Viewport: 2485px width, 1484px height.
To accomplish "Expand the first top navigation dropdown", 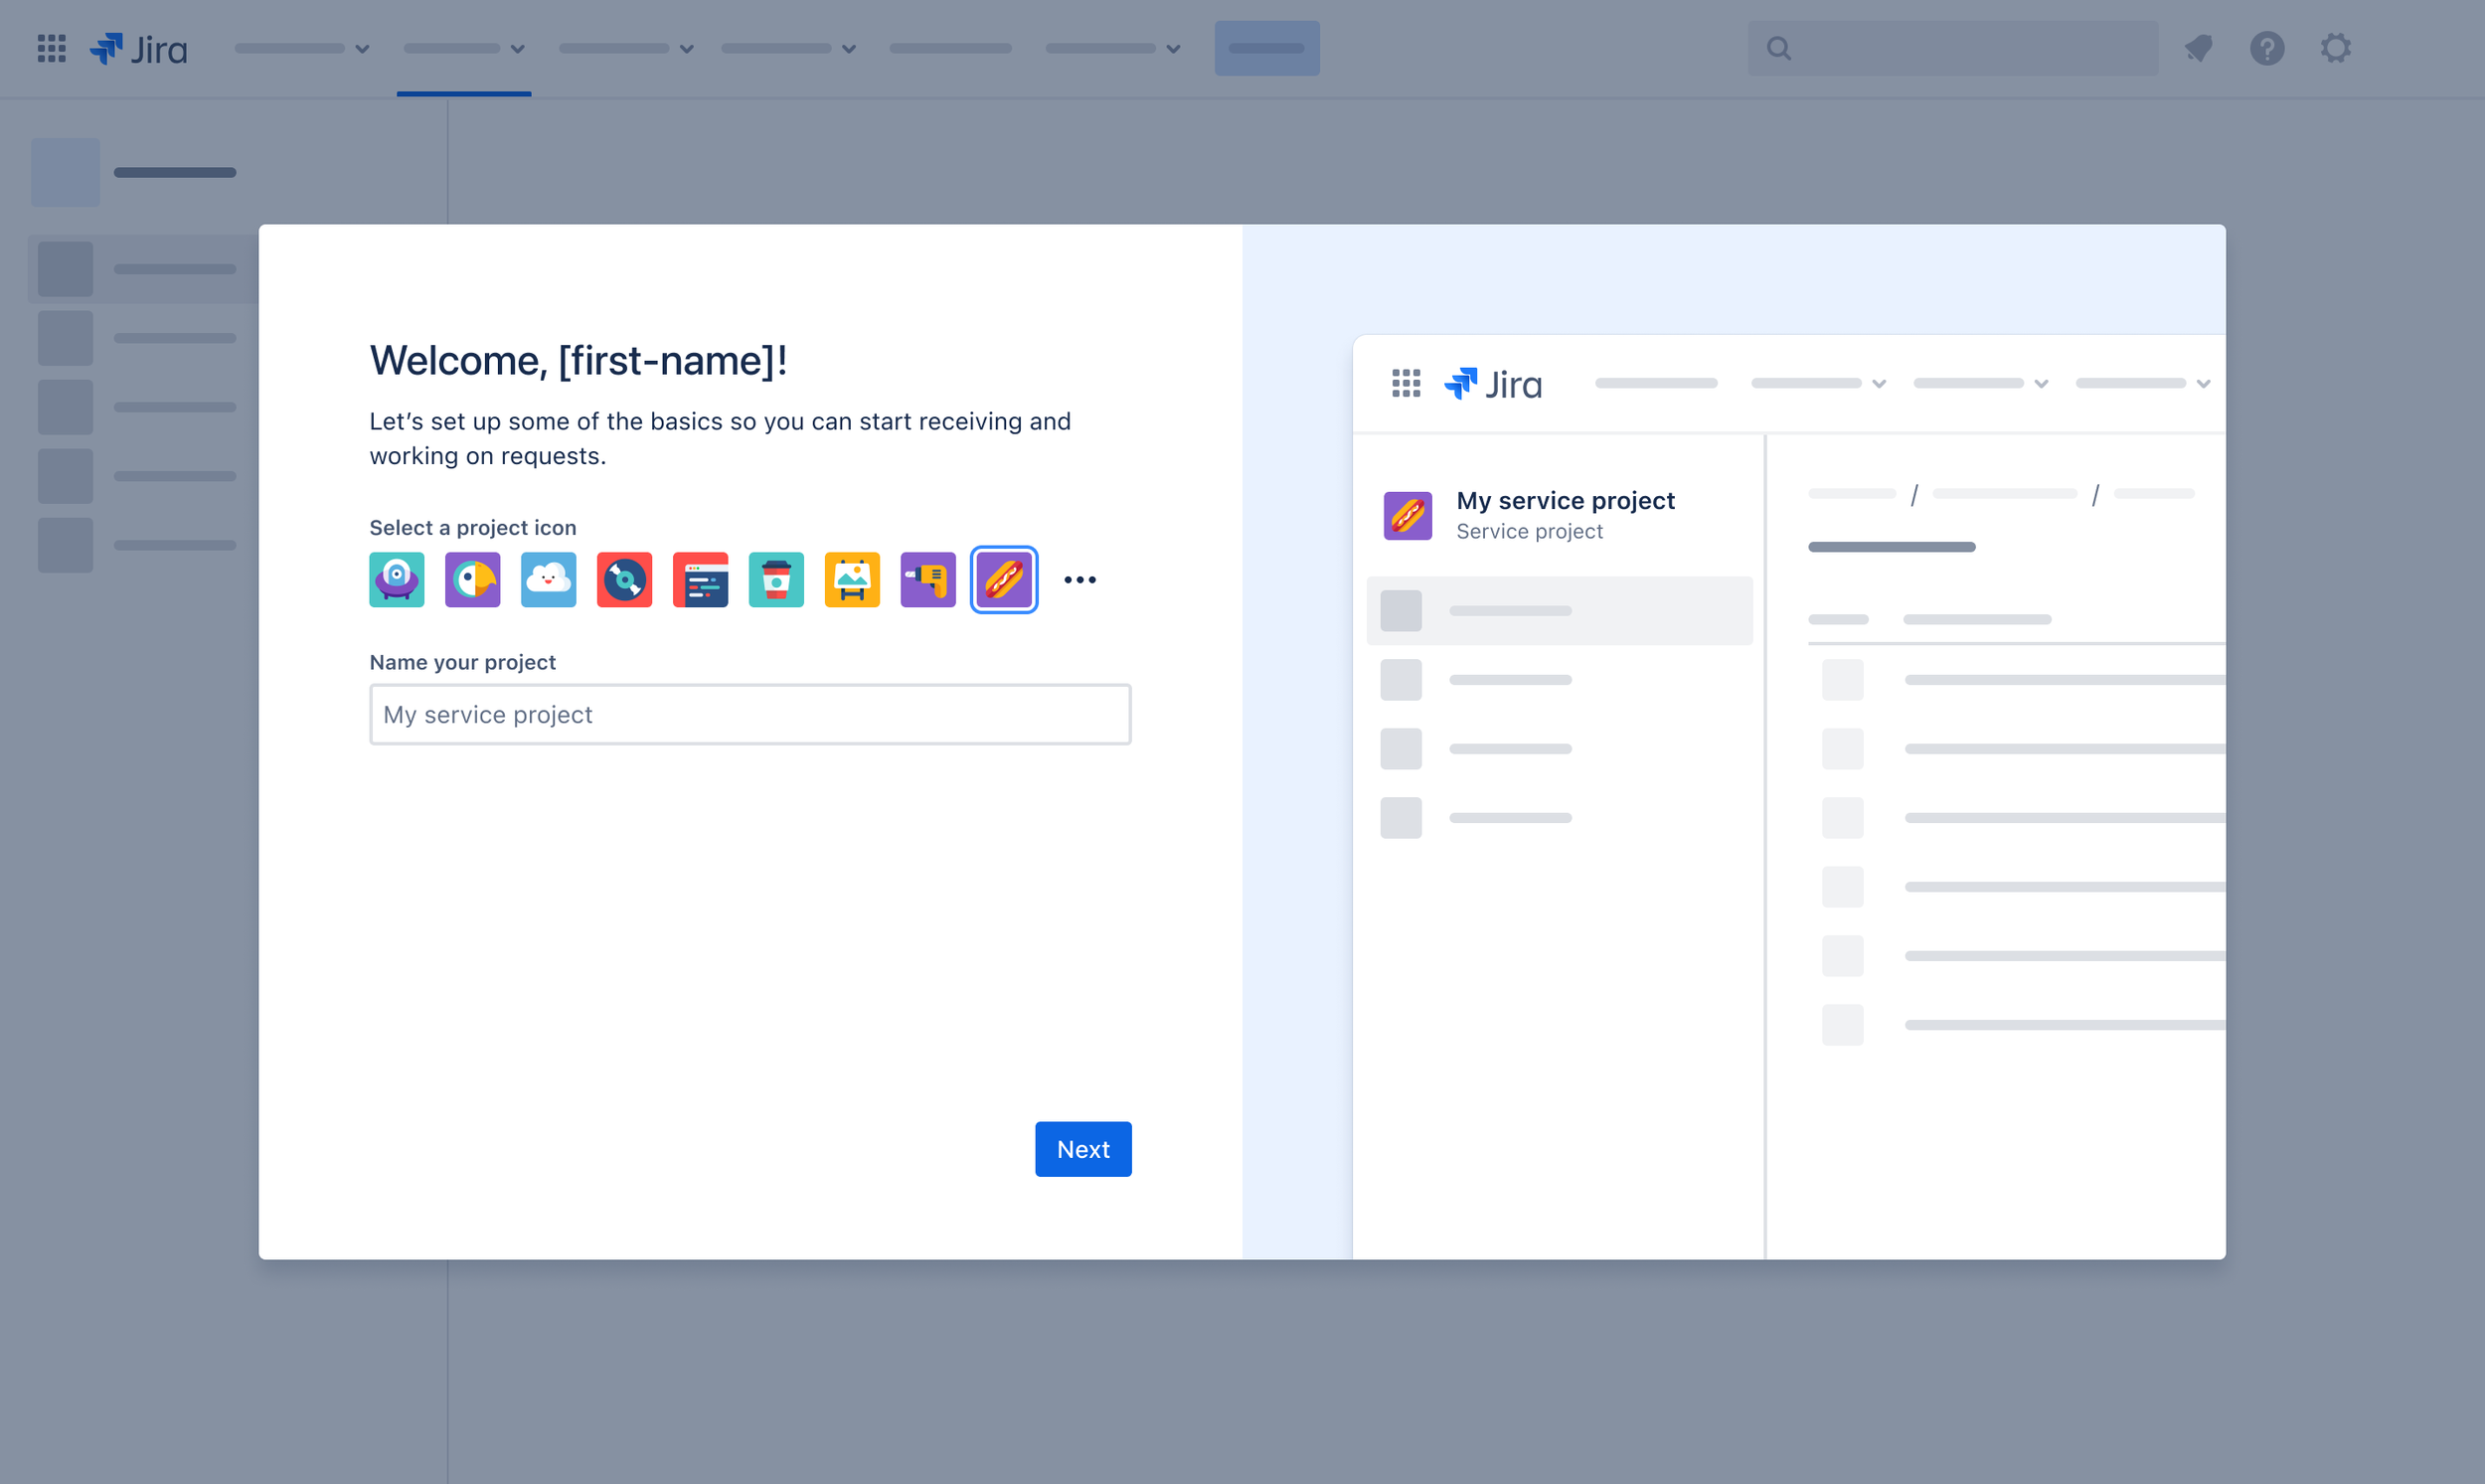I will click(302, 48).
